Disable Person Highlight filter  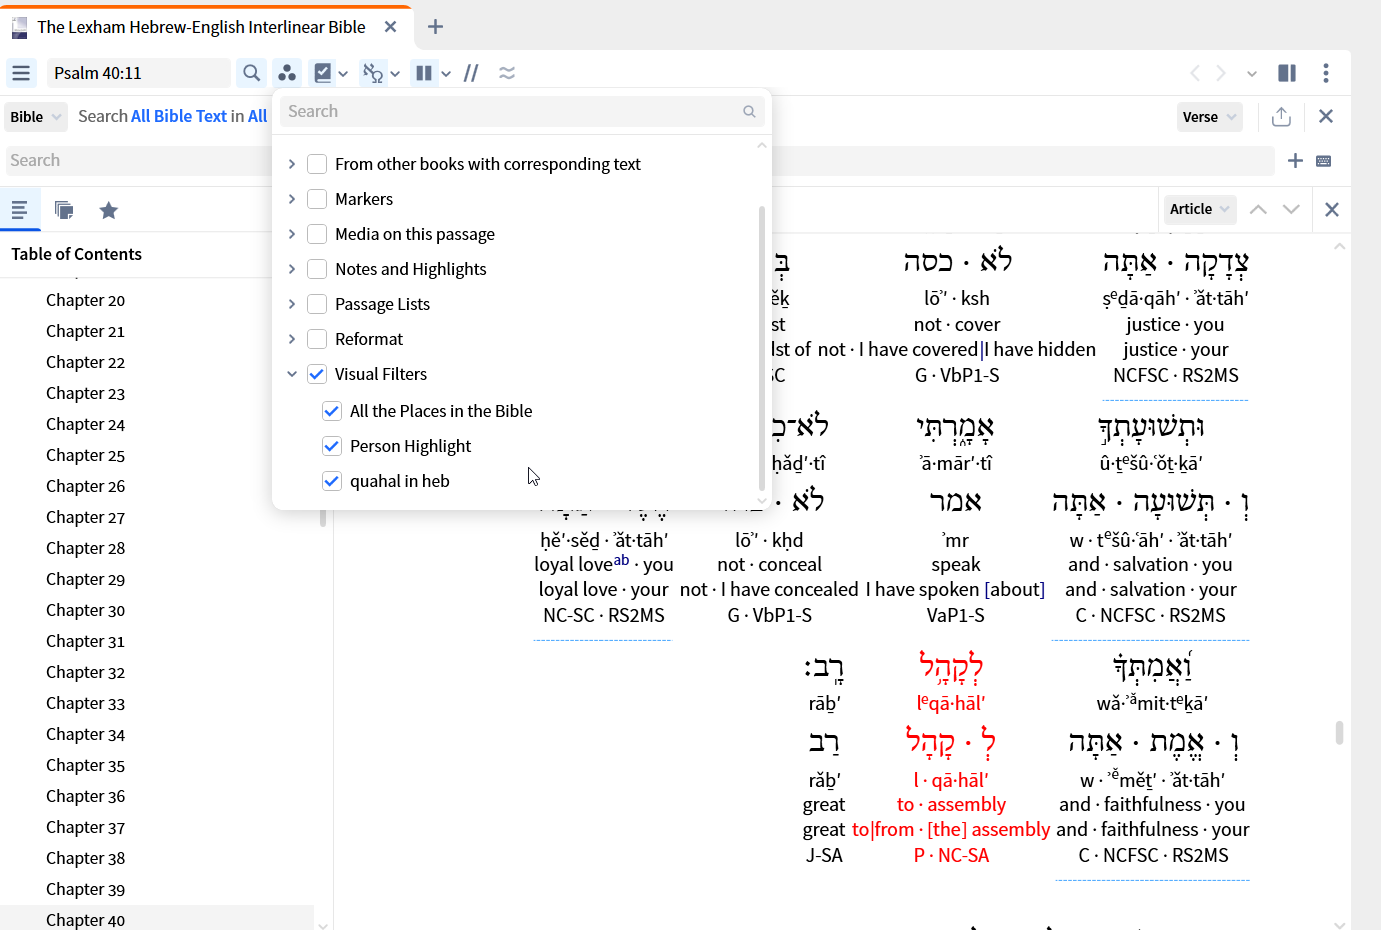pos(332,446)
